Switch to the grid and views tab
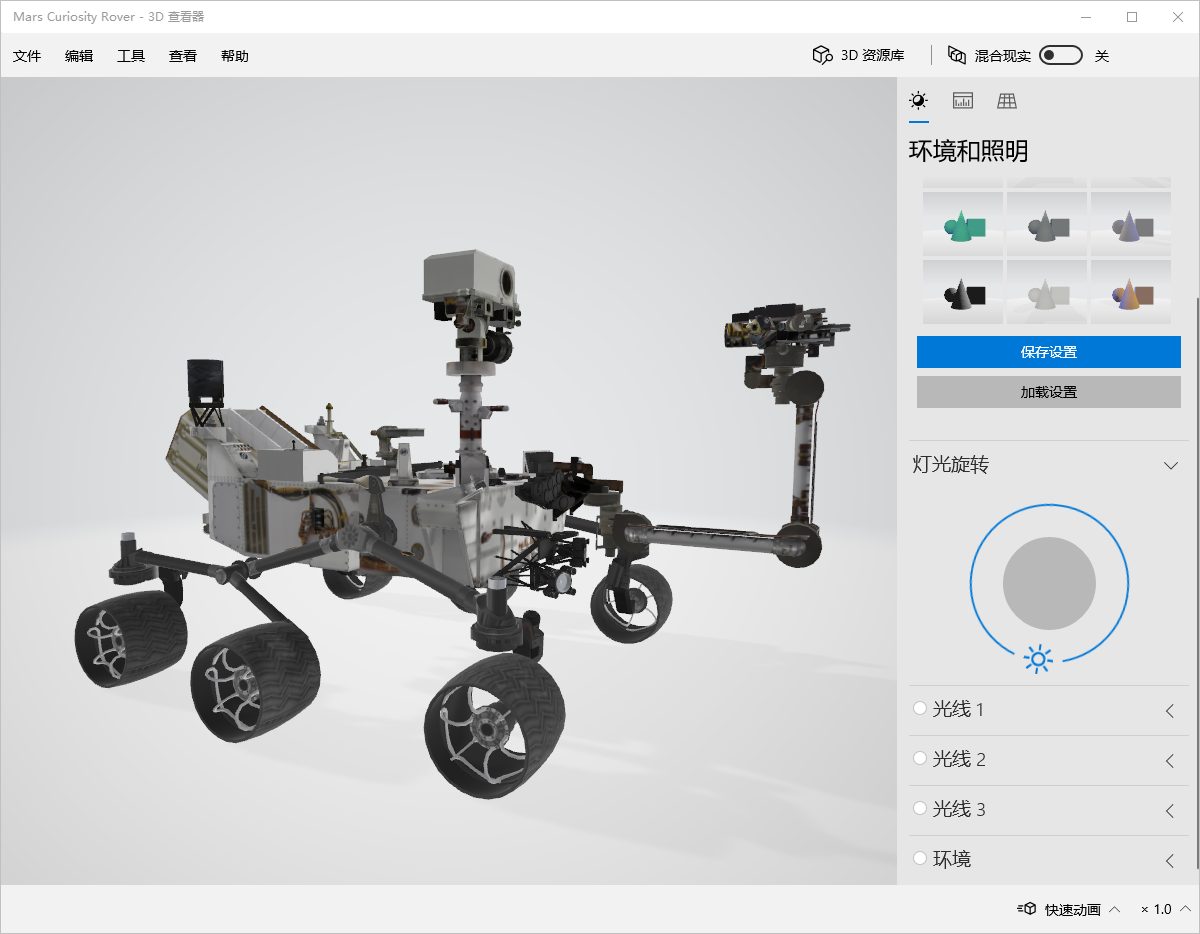Image resolution: width=1200 pixels, height=934 pixels. [1007, 100]
